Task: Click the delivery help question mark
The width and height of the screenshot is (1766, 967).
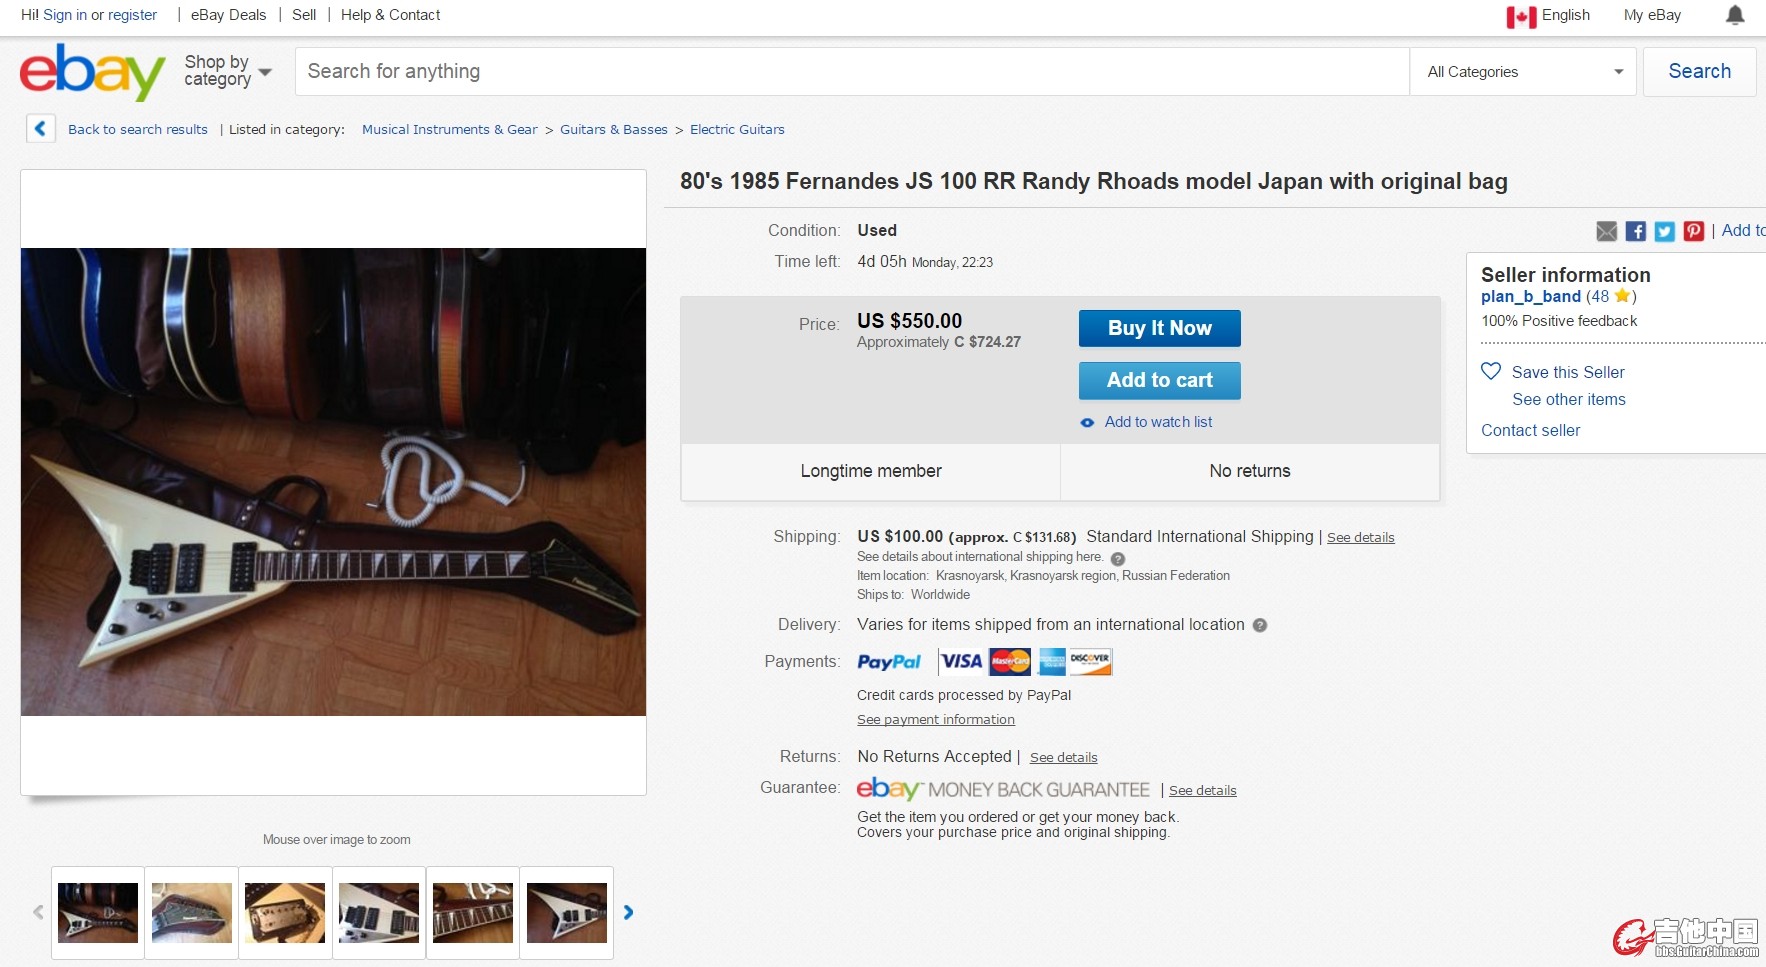Action: (x=1260, y=625)
